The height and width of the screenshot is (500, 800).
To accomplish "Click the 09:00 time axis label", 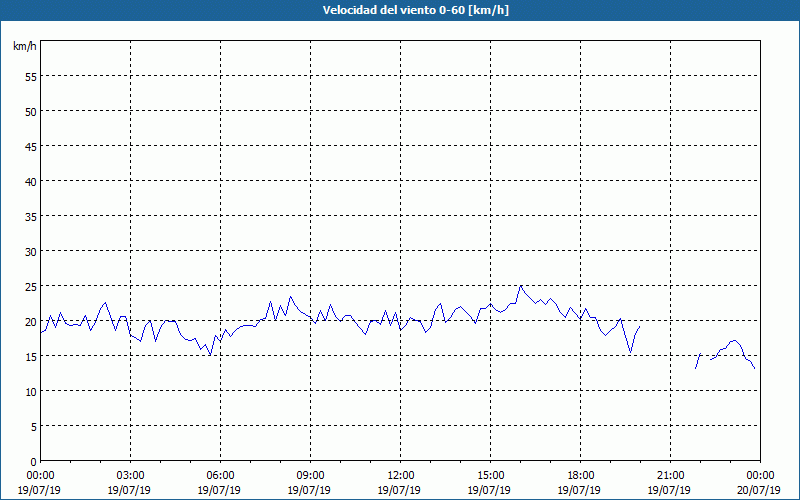I will coord(310,476).
